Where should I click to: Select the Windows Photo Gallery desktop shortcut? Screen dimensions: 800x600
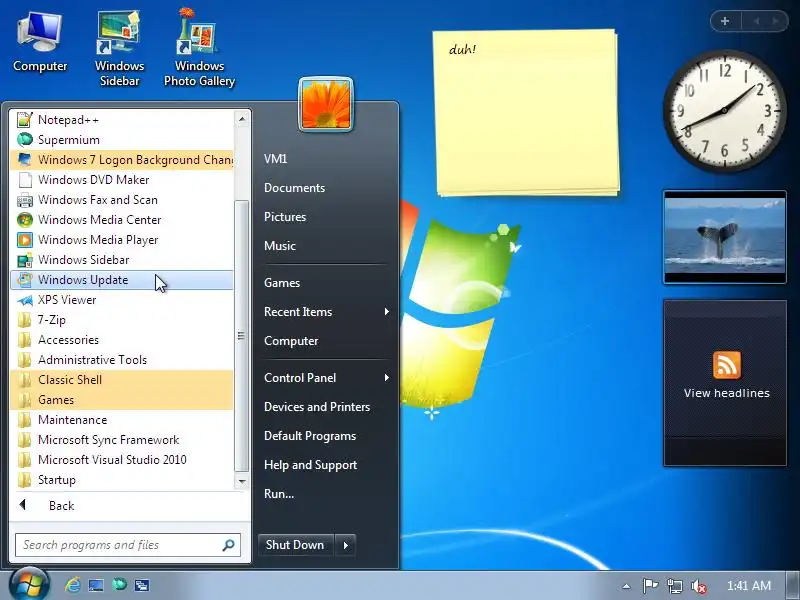pyautogui.click(x=199, y=47)
